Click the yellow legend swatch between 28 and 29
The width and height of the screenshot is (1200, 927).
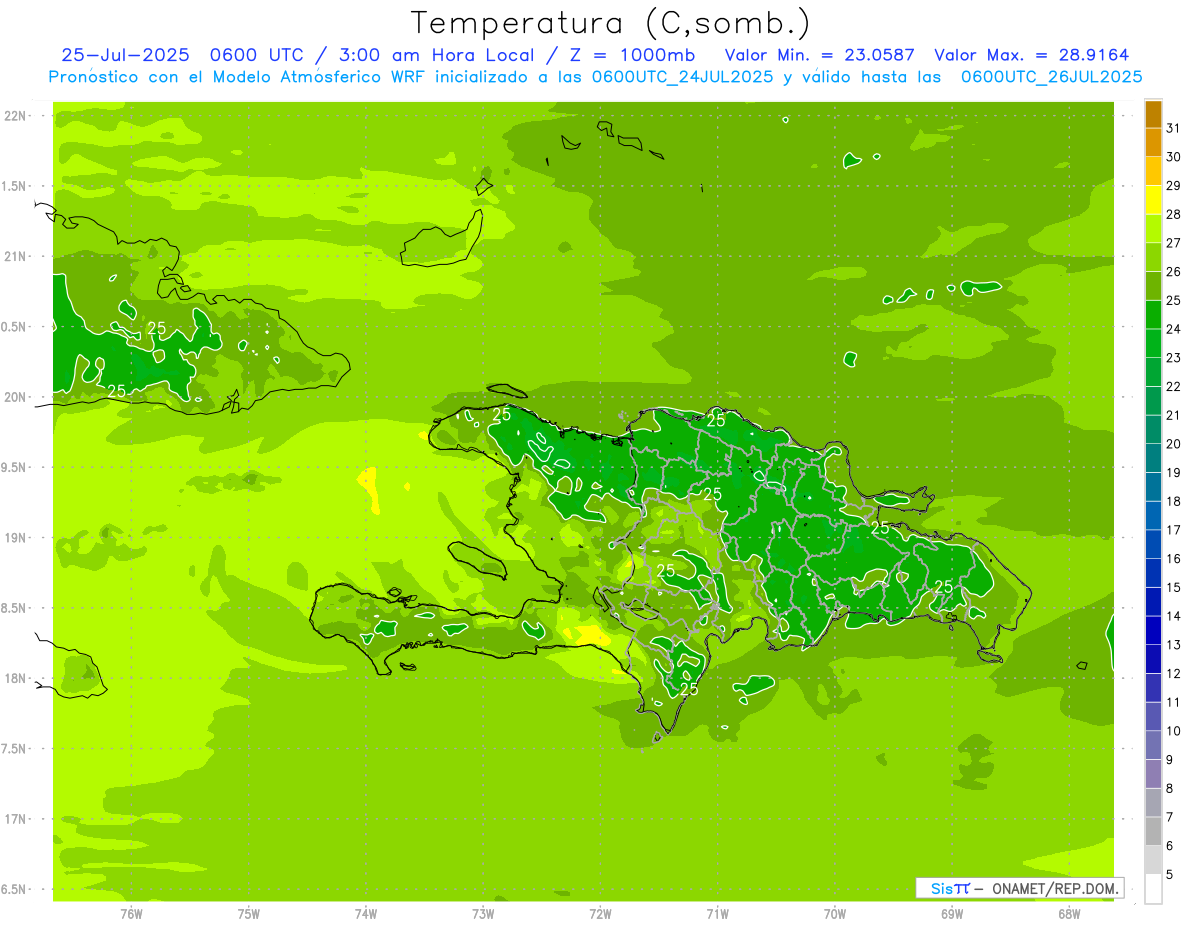[x=1153, y=200]
